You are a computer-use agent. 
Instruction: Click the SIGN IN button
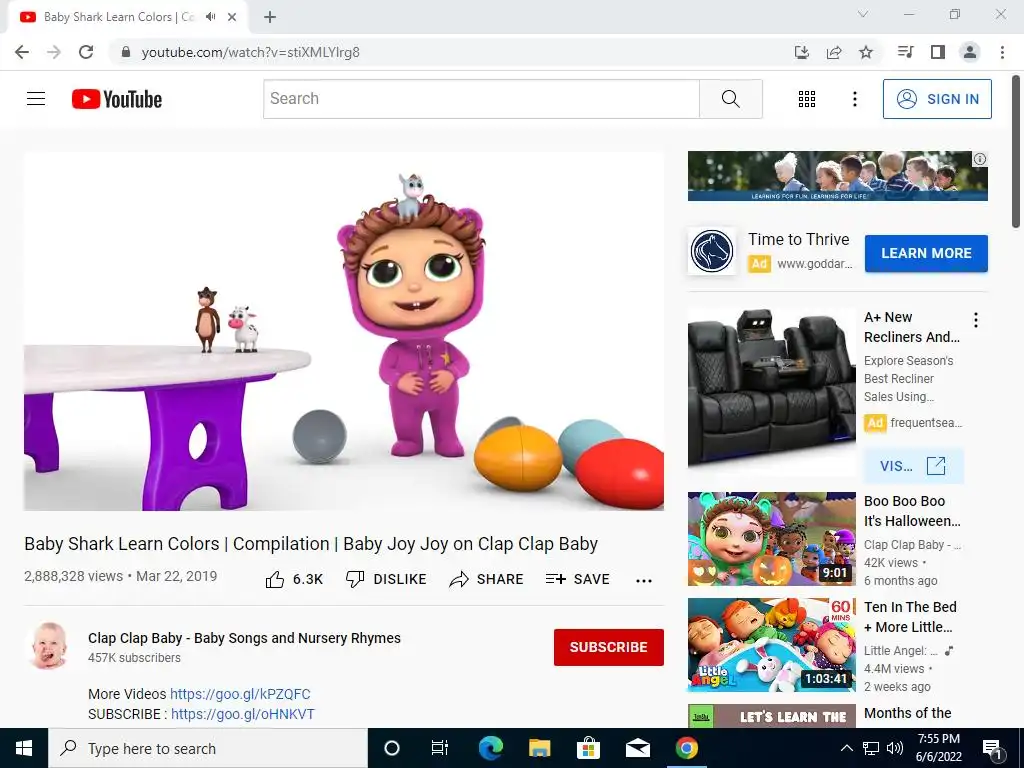tap(937, 99)
